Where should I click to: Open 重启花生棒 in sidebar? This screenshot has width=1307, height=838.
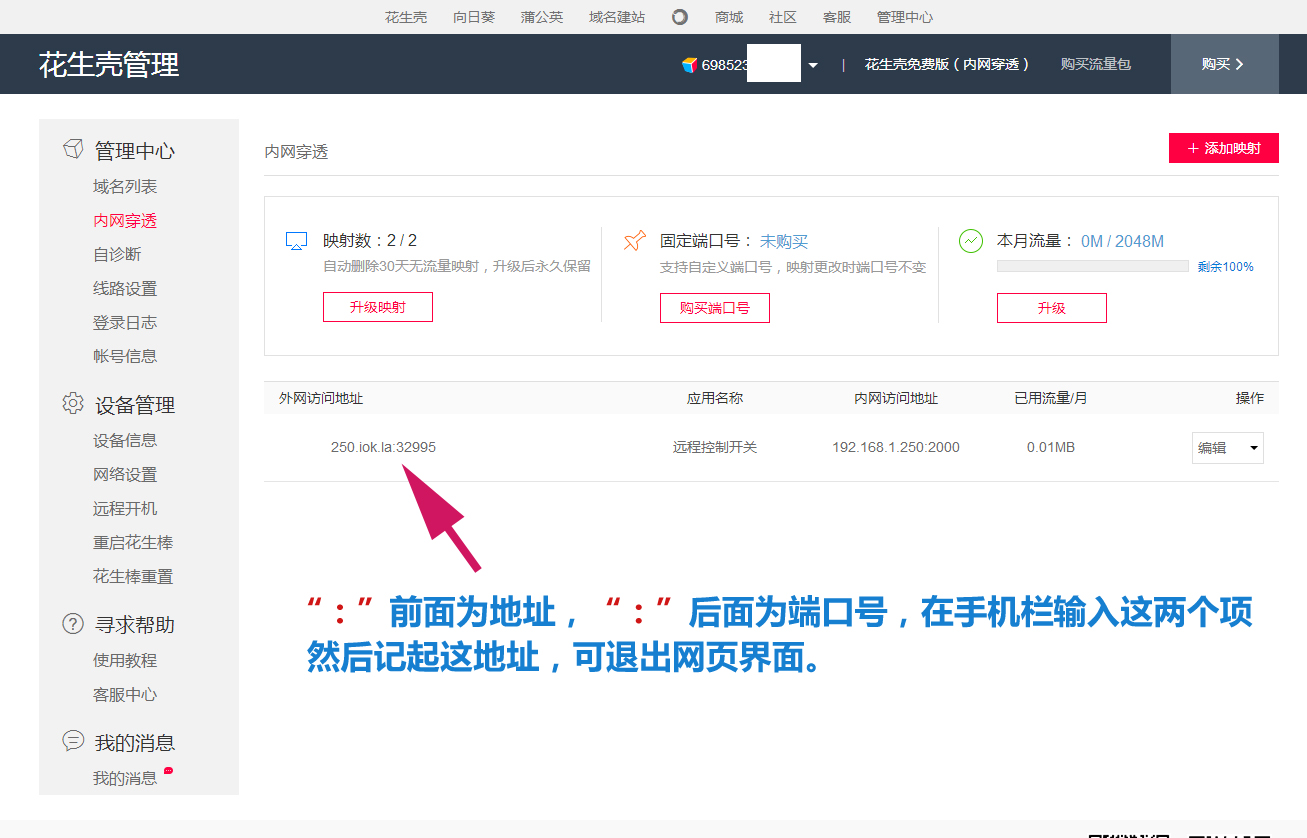click(133, 542)
